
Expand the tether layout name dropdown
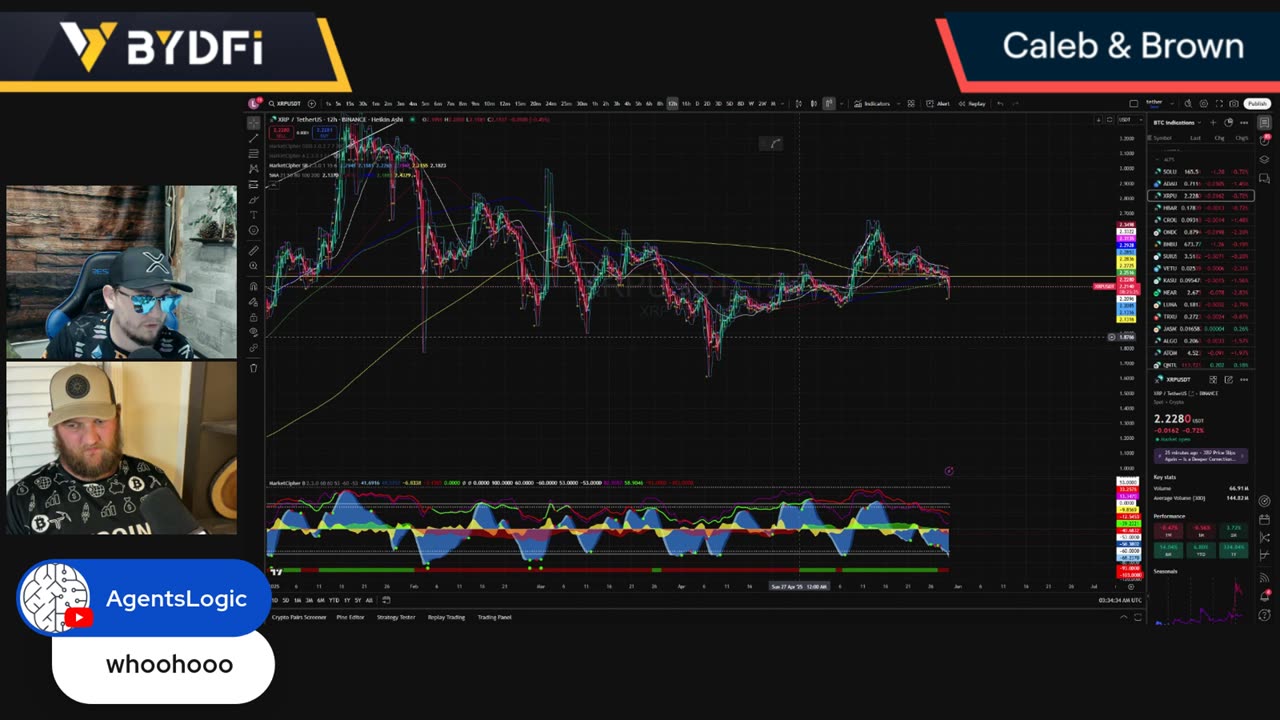coord(1172,103)
